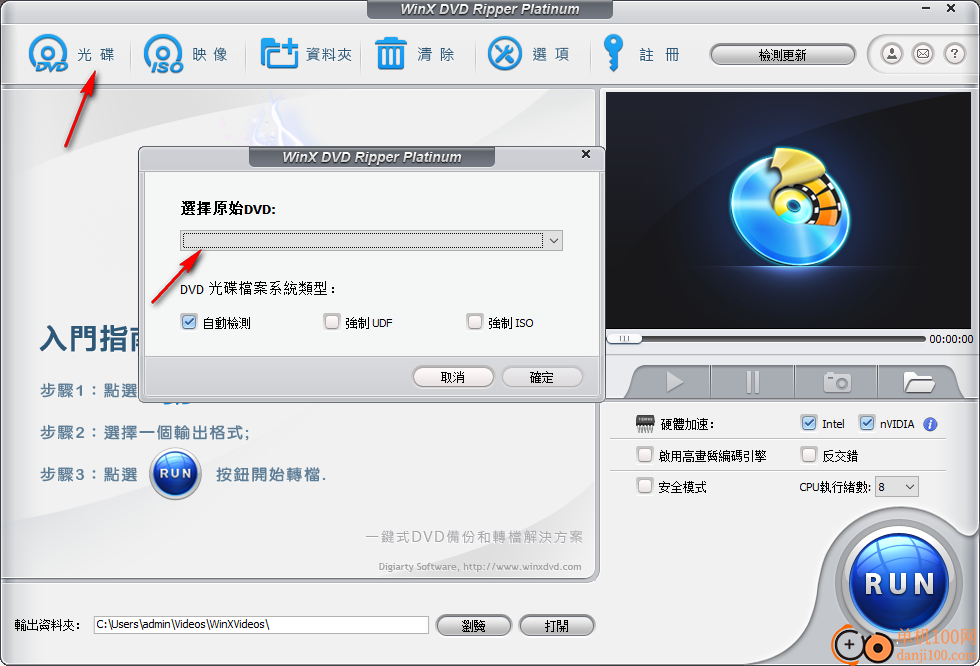Open the ISO 映像 image loader
The image size is (980, 666).
click(x=164, y=54)
